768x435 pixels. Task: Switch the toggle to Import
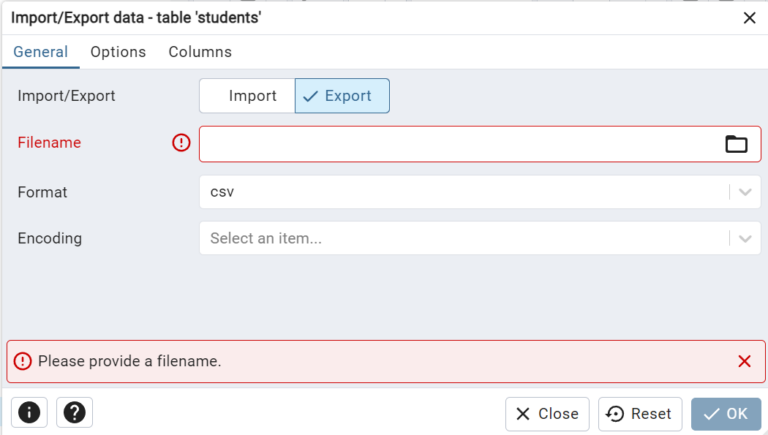[248, 96]
